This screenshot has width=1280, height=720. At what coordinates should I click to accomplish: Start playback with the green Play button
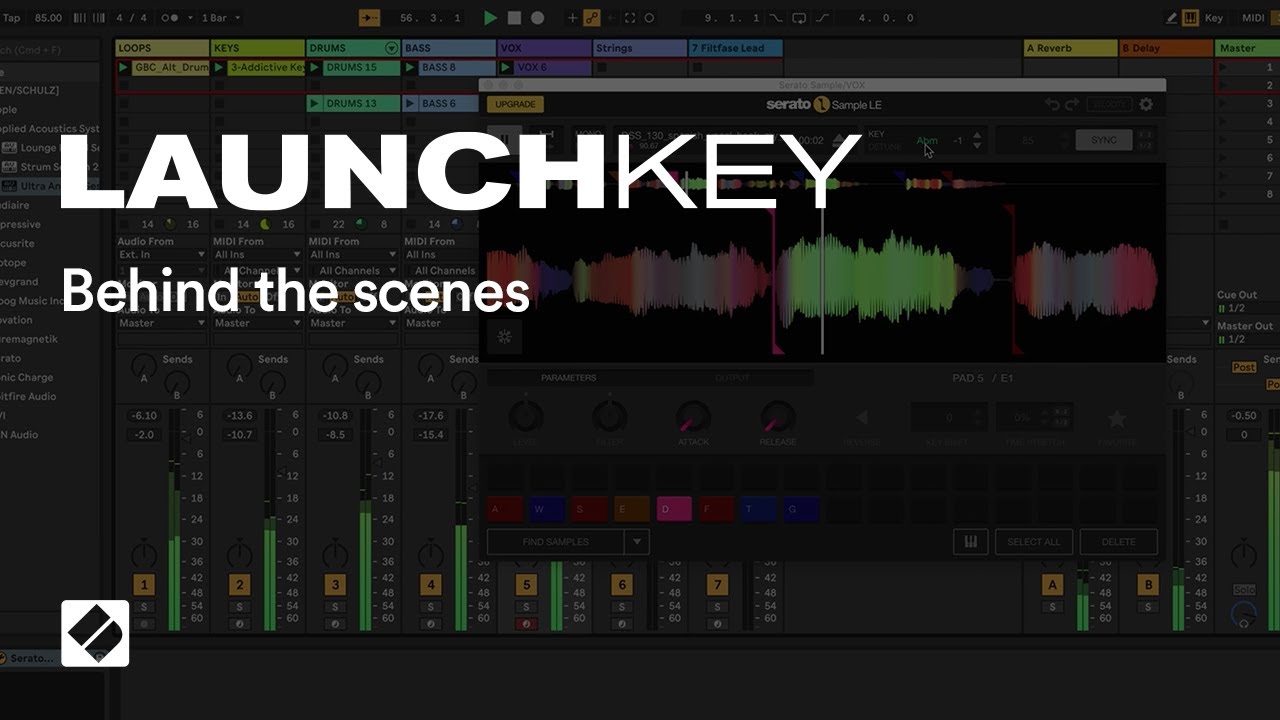tap(490, 18)
